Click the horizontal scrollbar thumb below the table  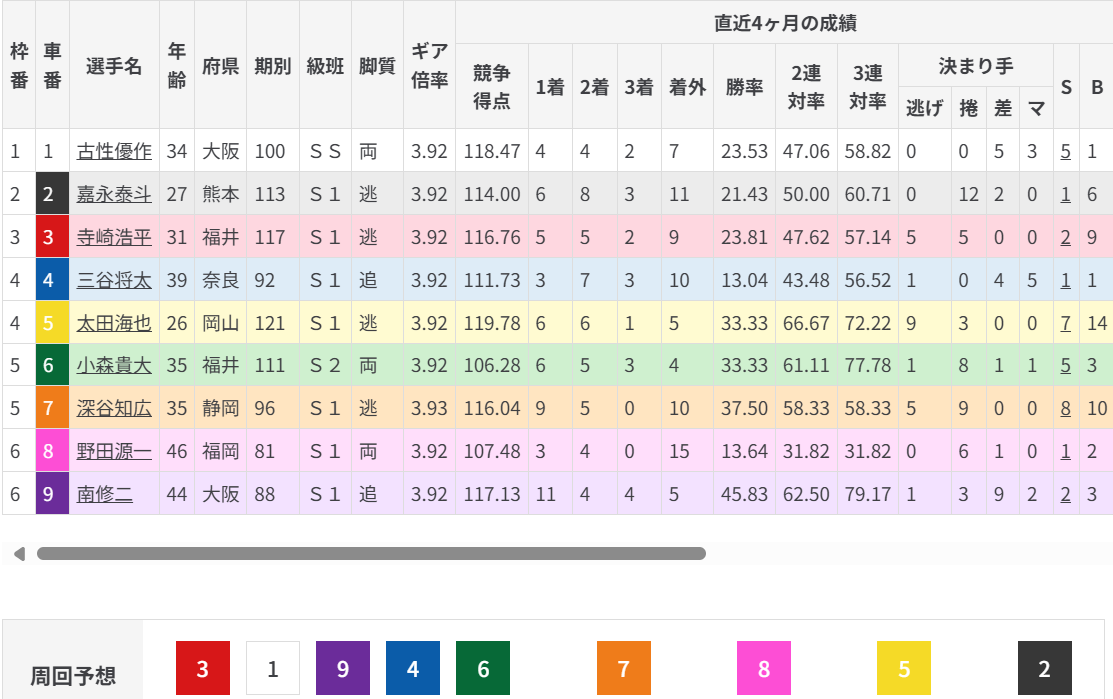pos(371,553)
